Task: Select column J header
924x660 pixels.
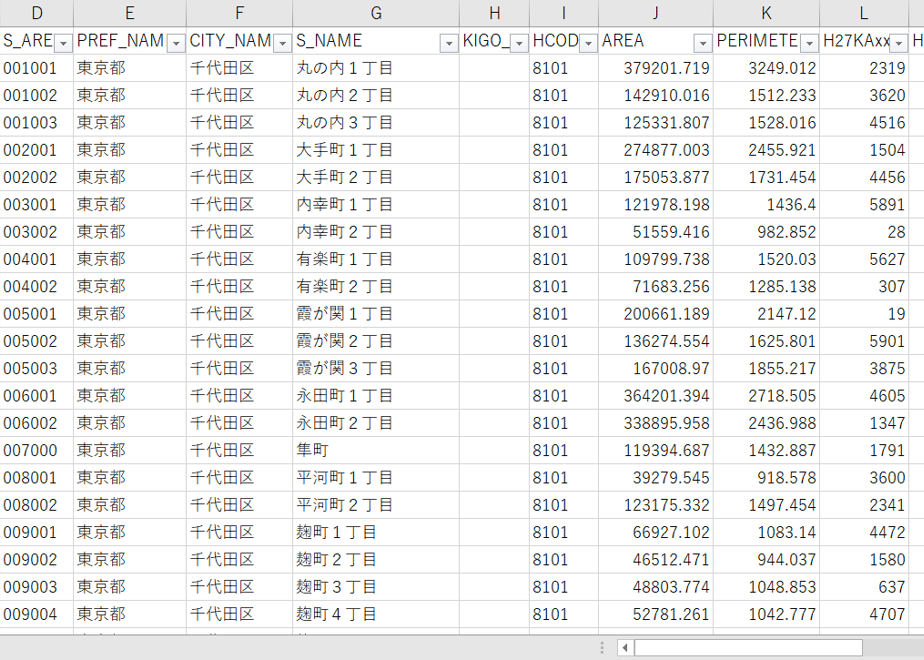Action: point(656,13)
